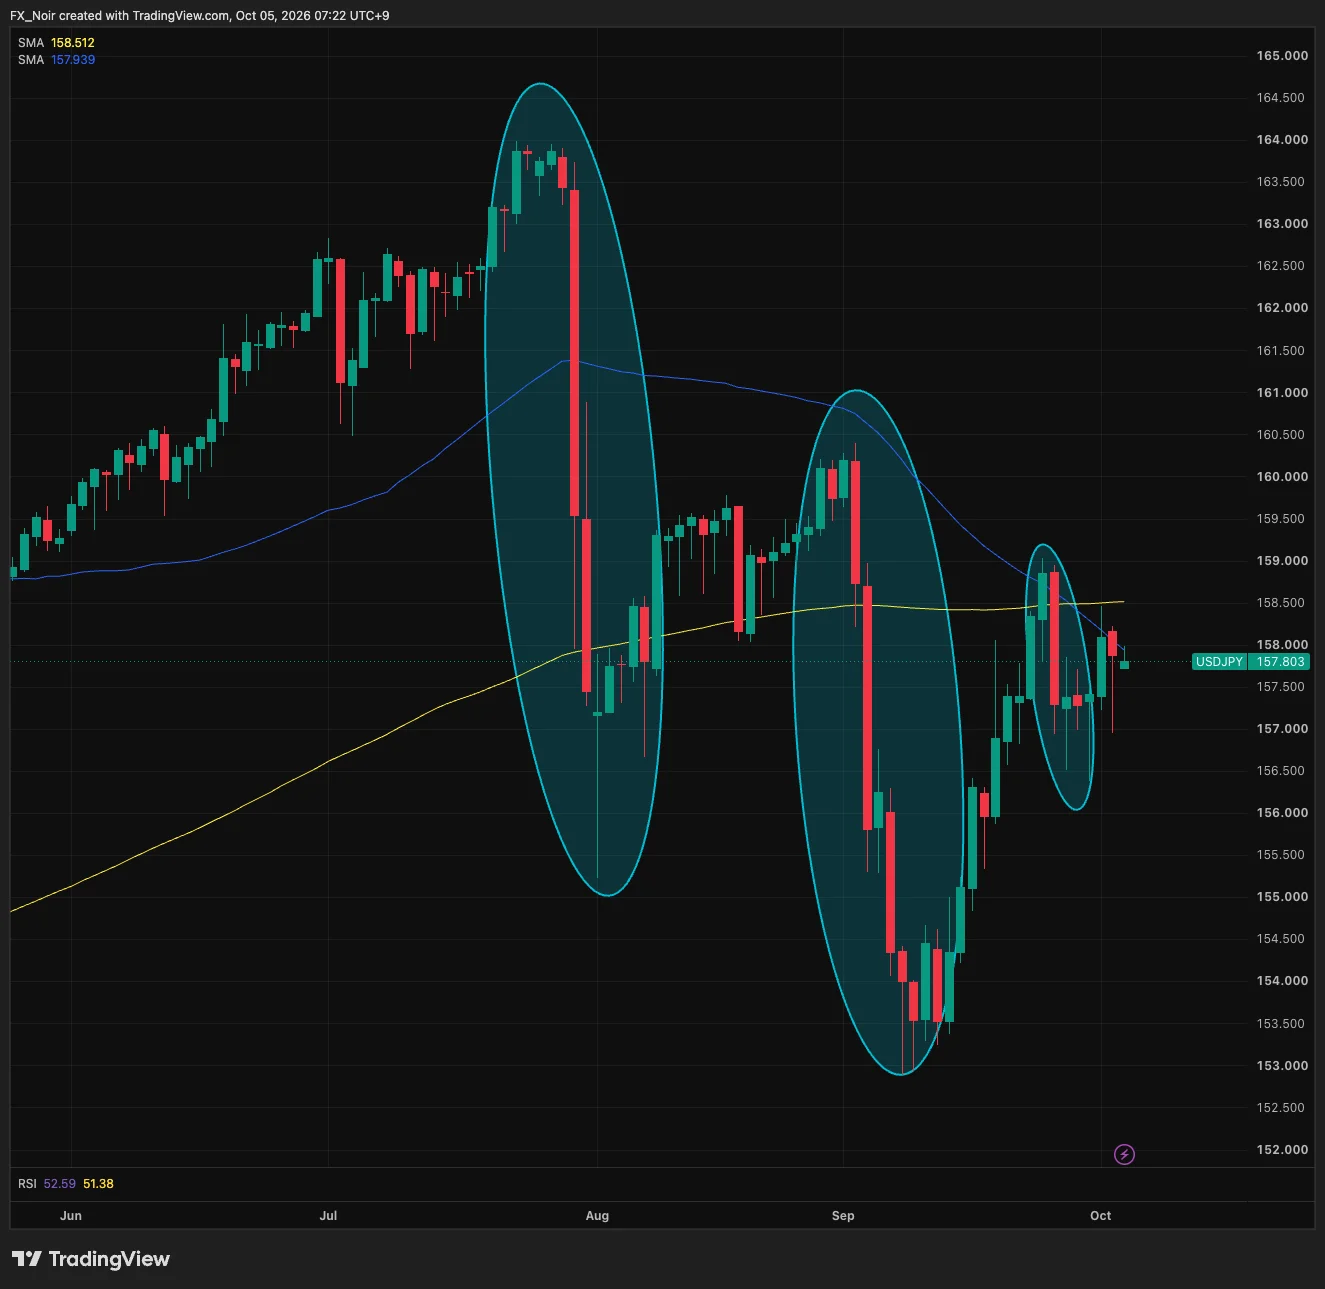Image resolution: width=1325 pixels, height=1289 pixels.
Task: Click the Oct label on the time axis
Action: (x=1100, y=1216)
